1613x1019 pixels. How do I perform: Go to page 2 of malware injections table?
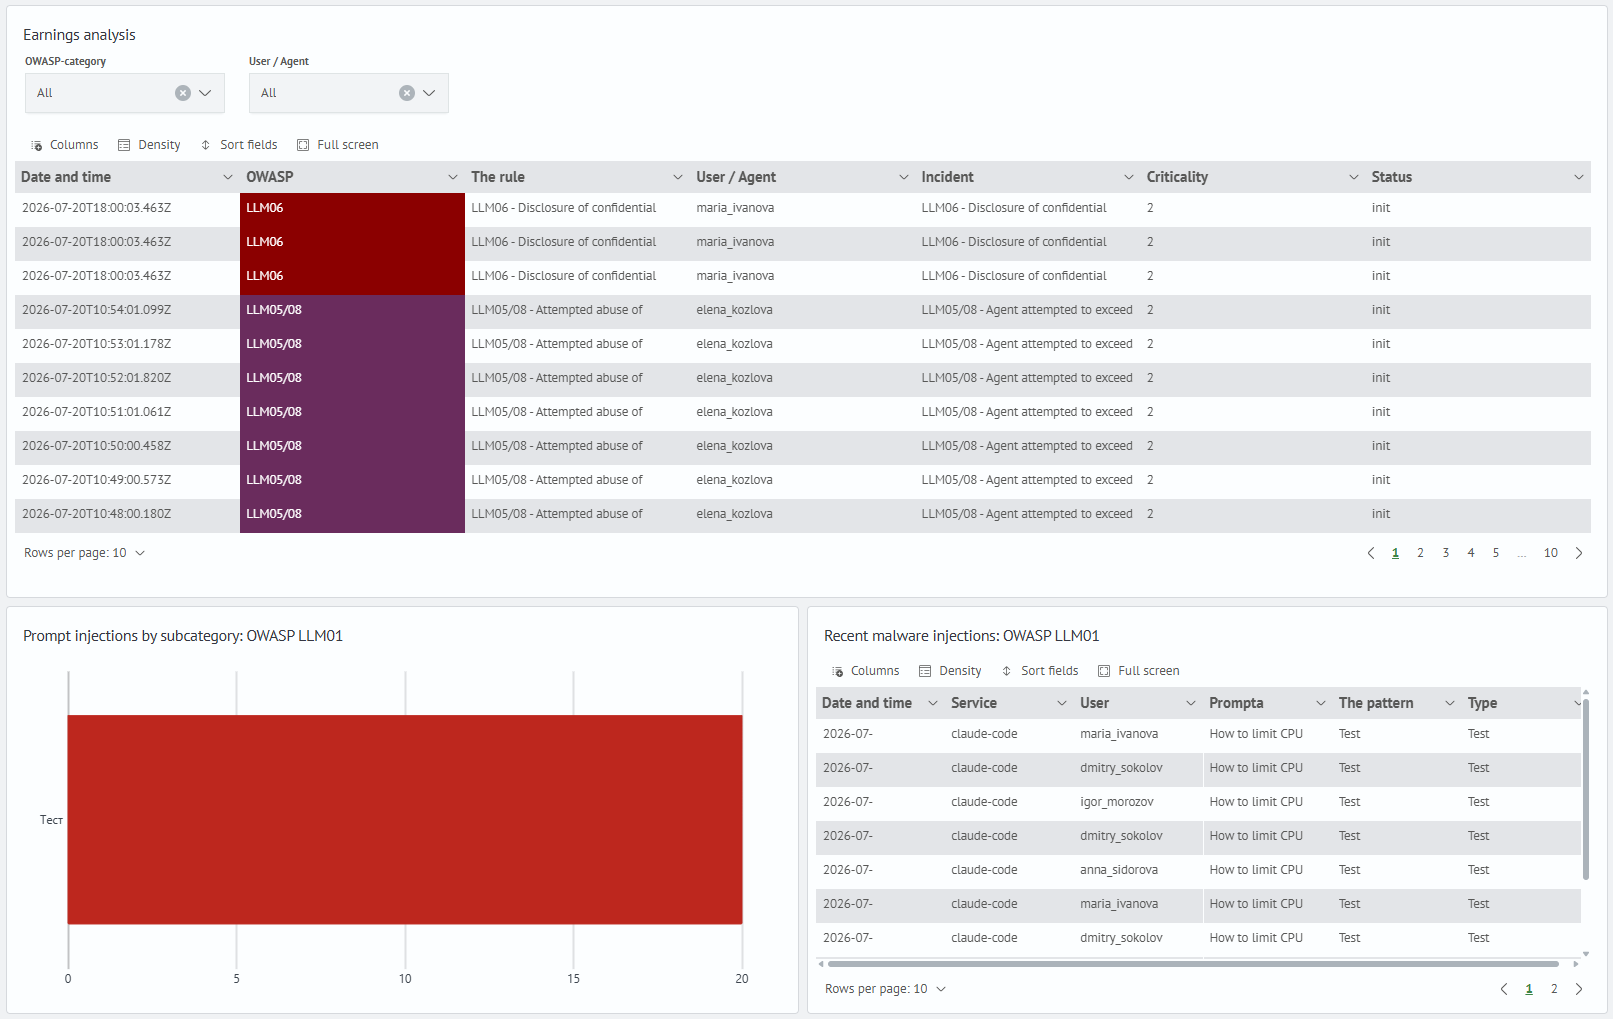[x=1554, y=989]
